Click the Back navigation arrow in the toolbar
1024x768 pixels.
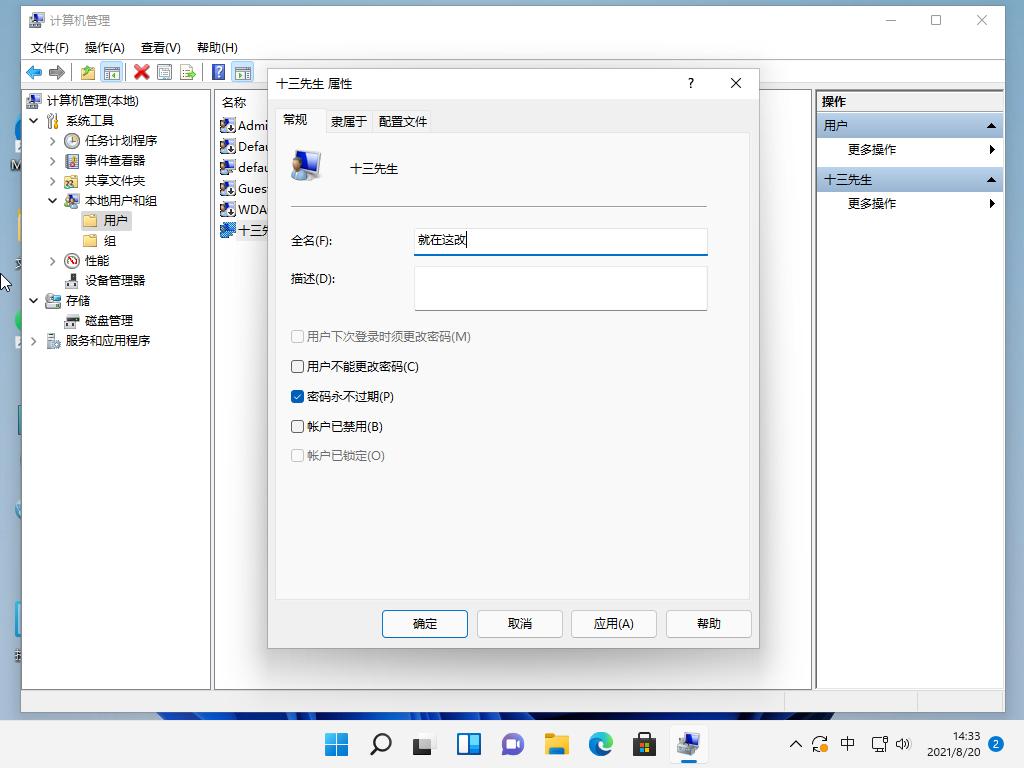point(33,72)
